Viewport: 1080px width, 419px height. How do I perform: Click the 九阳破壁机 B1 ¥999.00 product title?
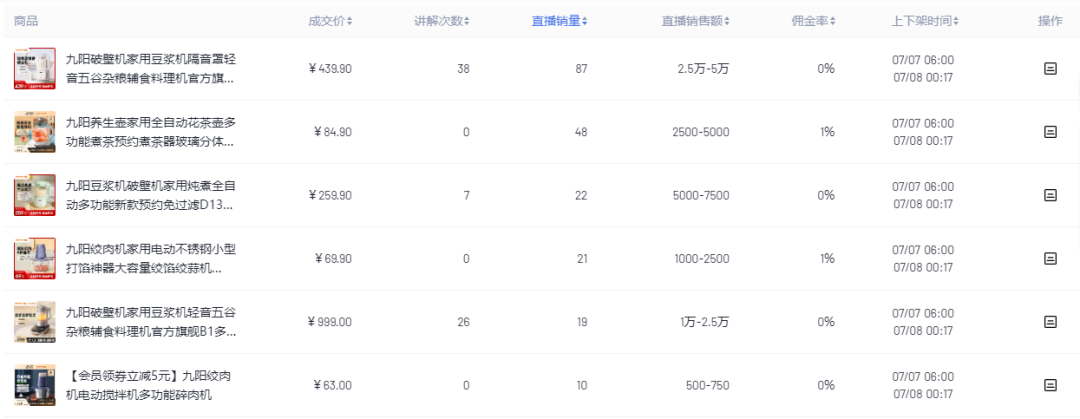point(150,321)
